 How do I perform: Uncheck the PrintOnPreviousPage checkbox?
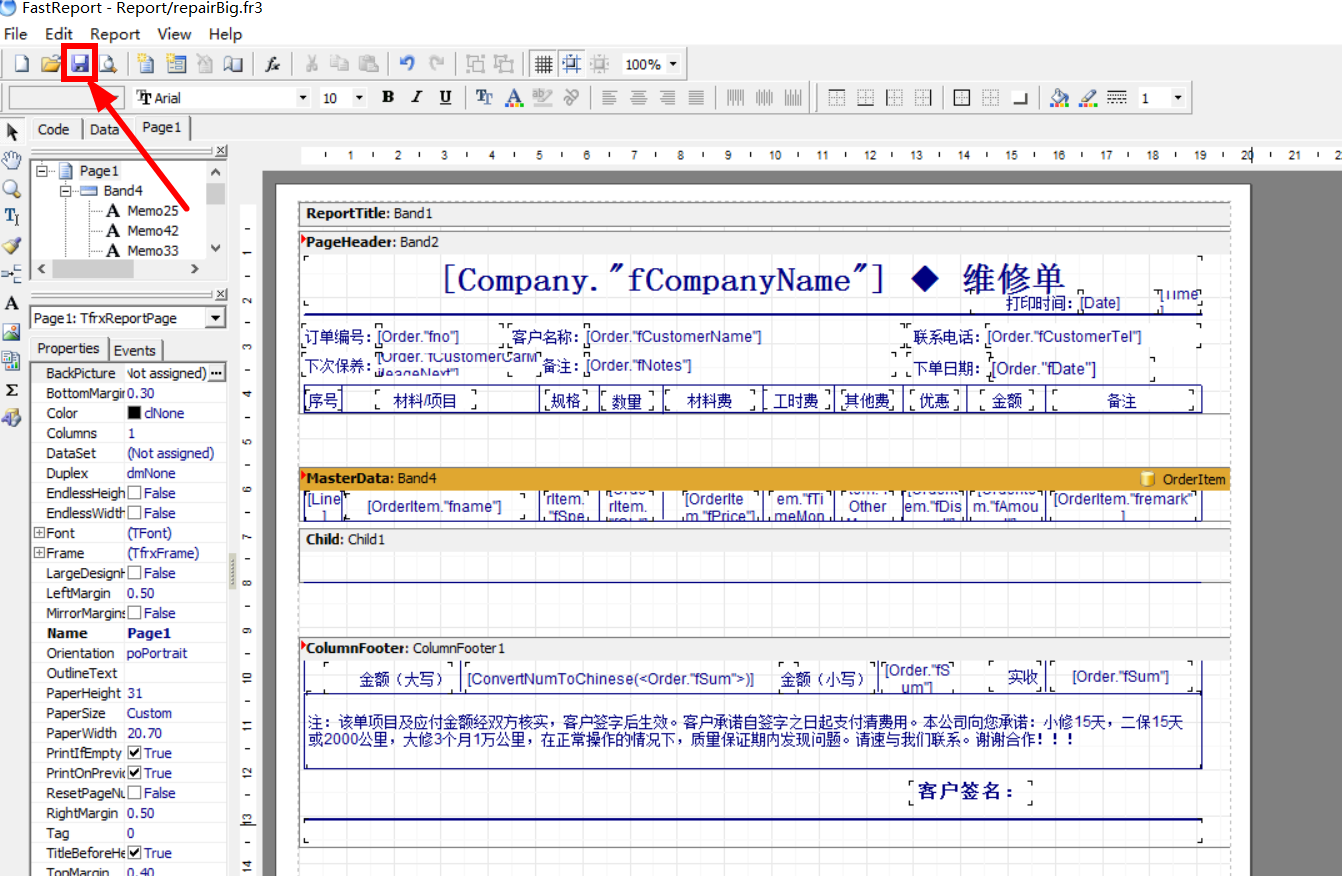pos(134,773)
